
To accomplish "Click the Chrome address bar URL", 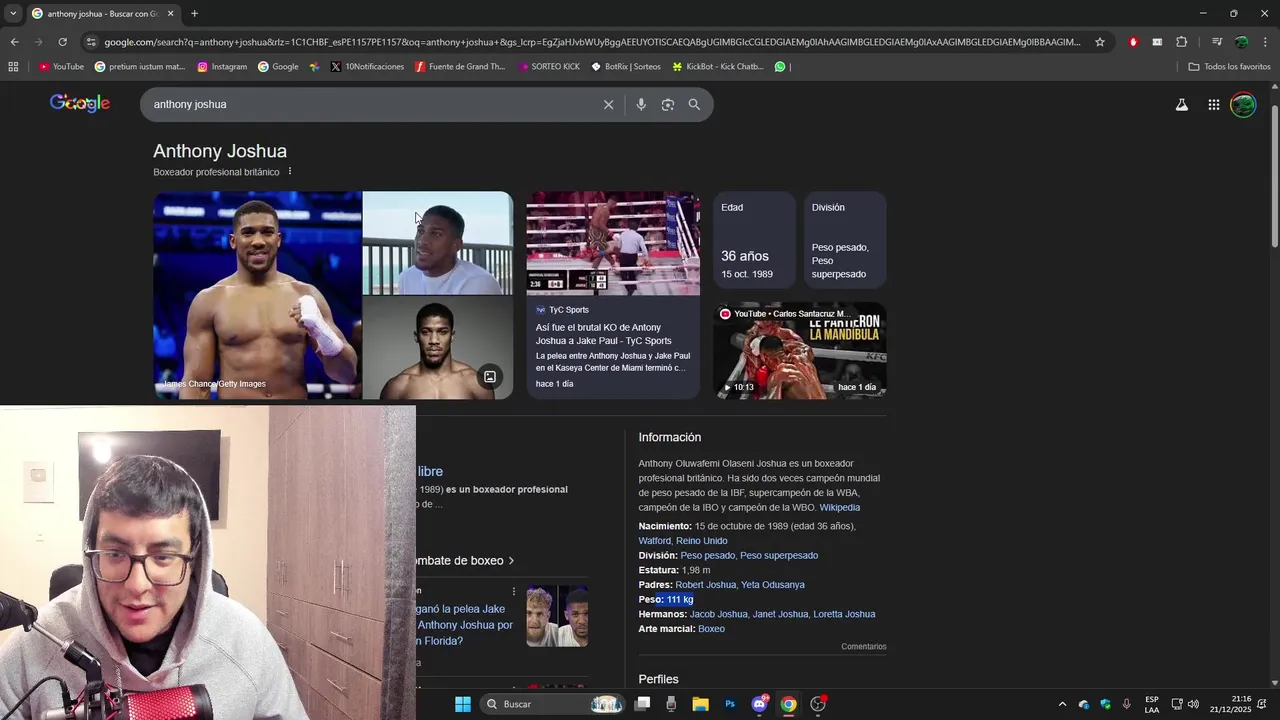I will tap(592, 42).
